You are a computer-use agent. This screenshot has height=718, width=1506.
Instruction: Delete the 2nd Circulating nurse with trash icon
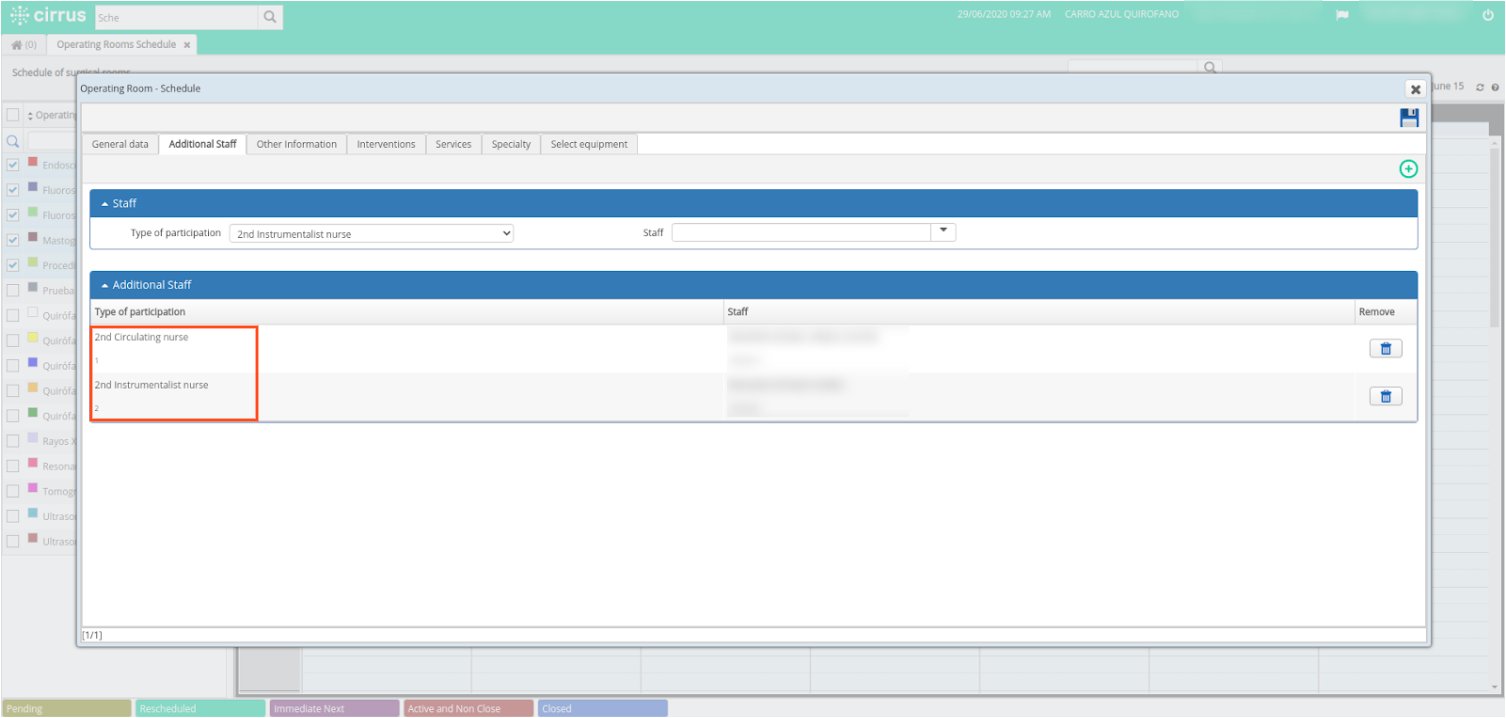coord(1385,348)
